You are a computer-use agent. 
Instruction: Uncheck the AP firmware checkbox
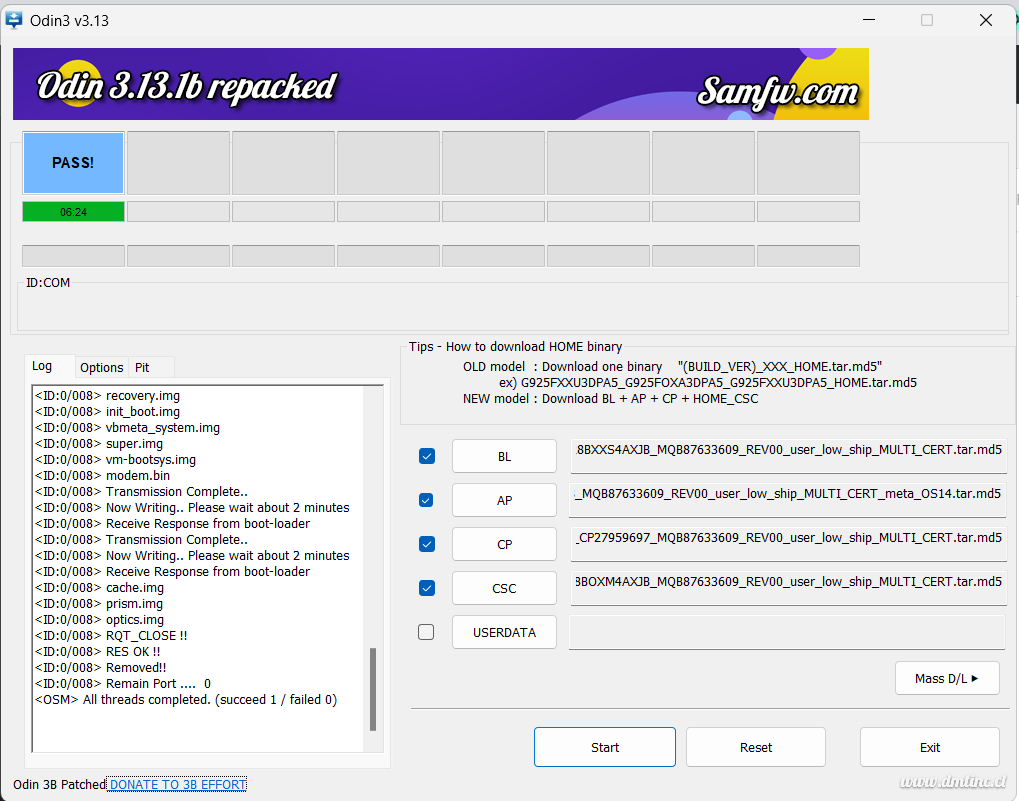pos(427,500)
